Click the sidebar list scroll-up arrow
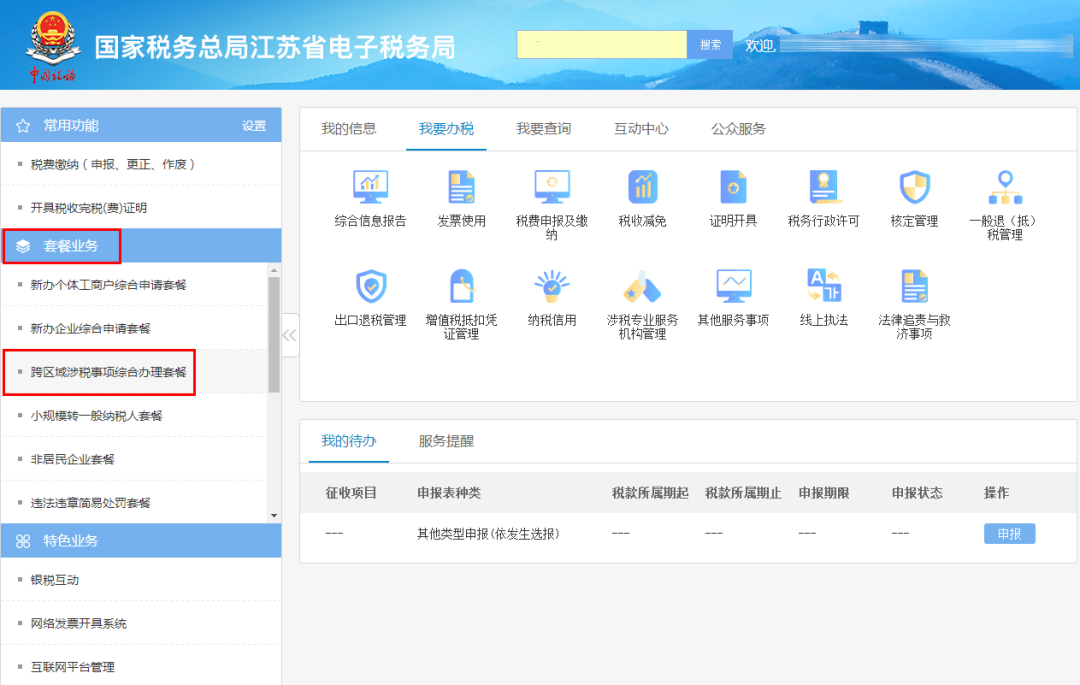 coord(274,271)
